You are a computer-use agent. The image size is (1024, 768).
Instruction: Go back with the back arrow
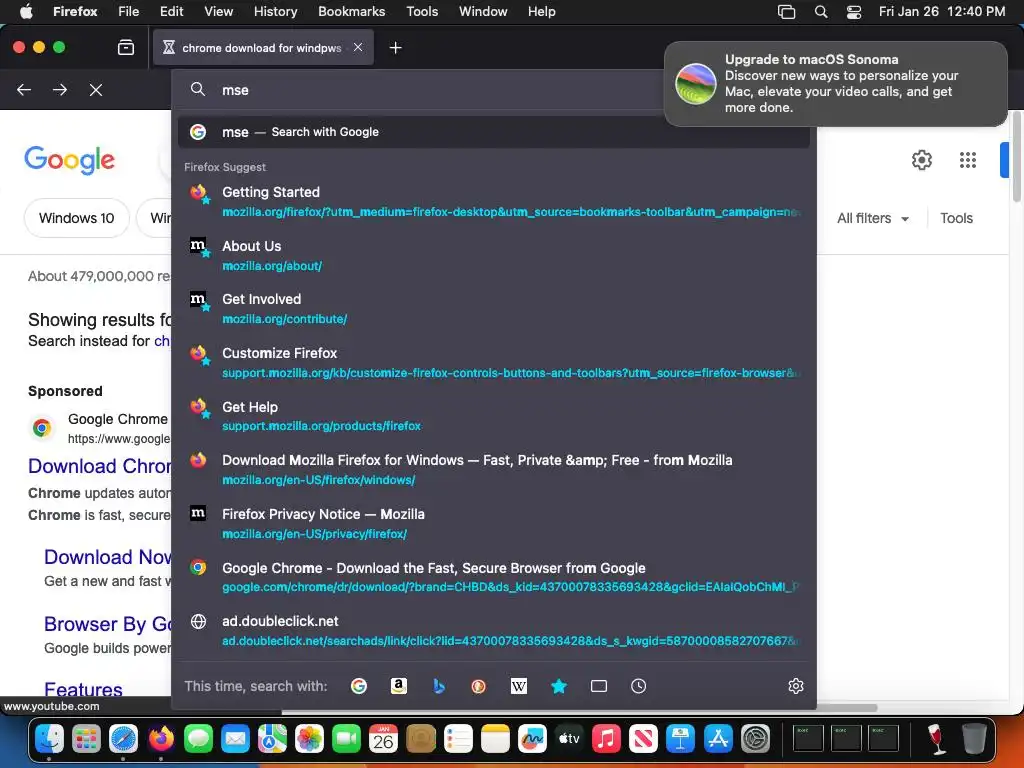point(24,89)
